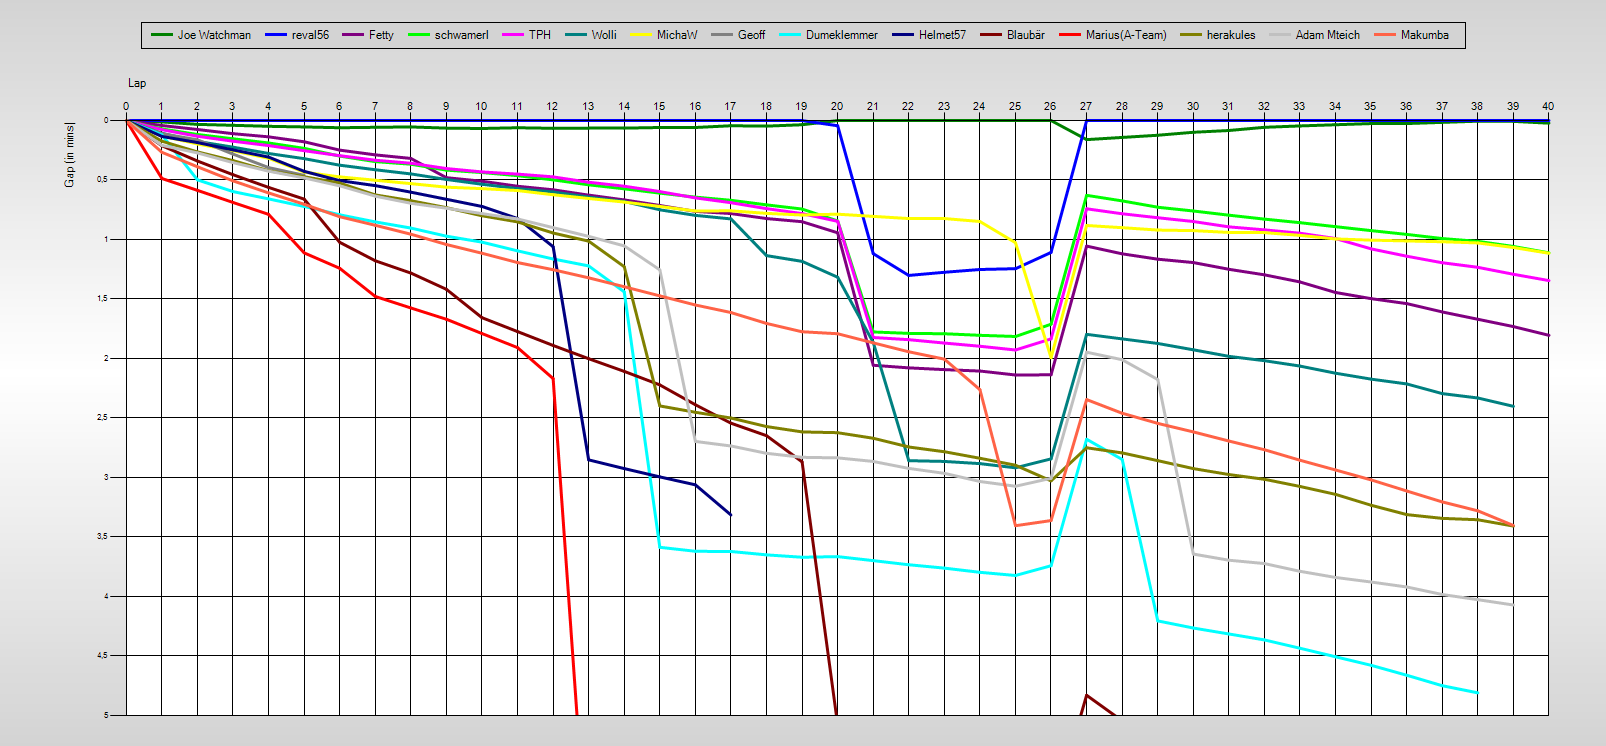Select herakules in the legend
1606x746 pixels.
[x=1217, y=35]
